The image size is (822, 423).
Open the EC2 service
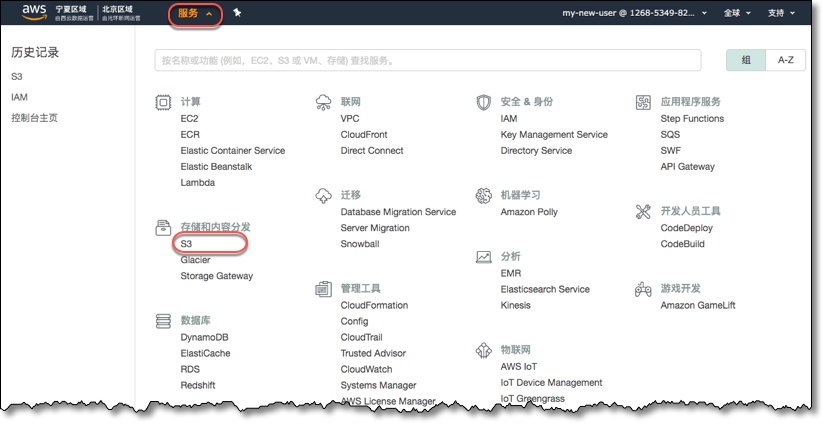(x=190, y=119)
